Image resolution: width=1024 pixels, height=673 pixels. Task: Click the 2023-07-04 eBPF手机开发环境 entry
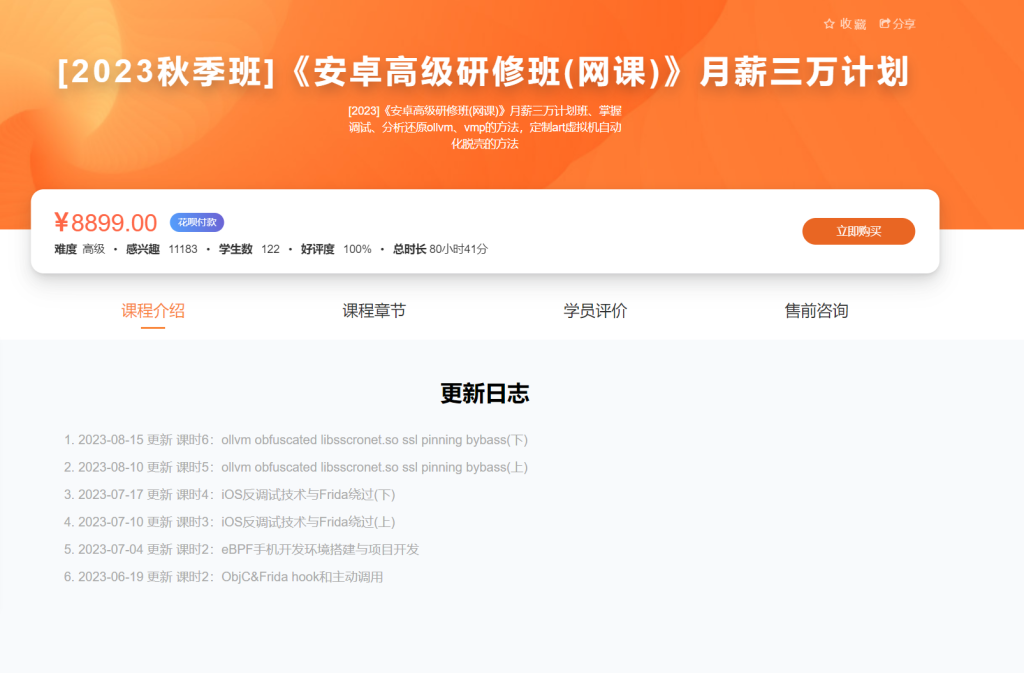click(248, 550)
